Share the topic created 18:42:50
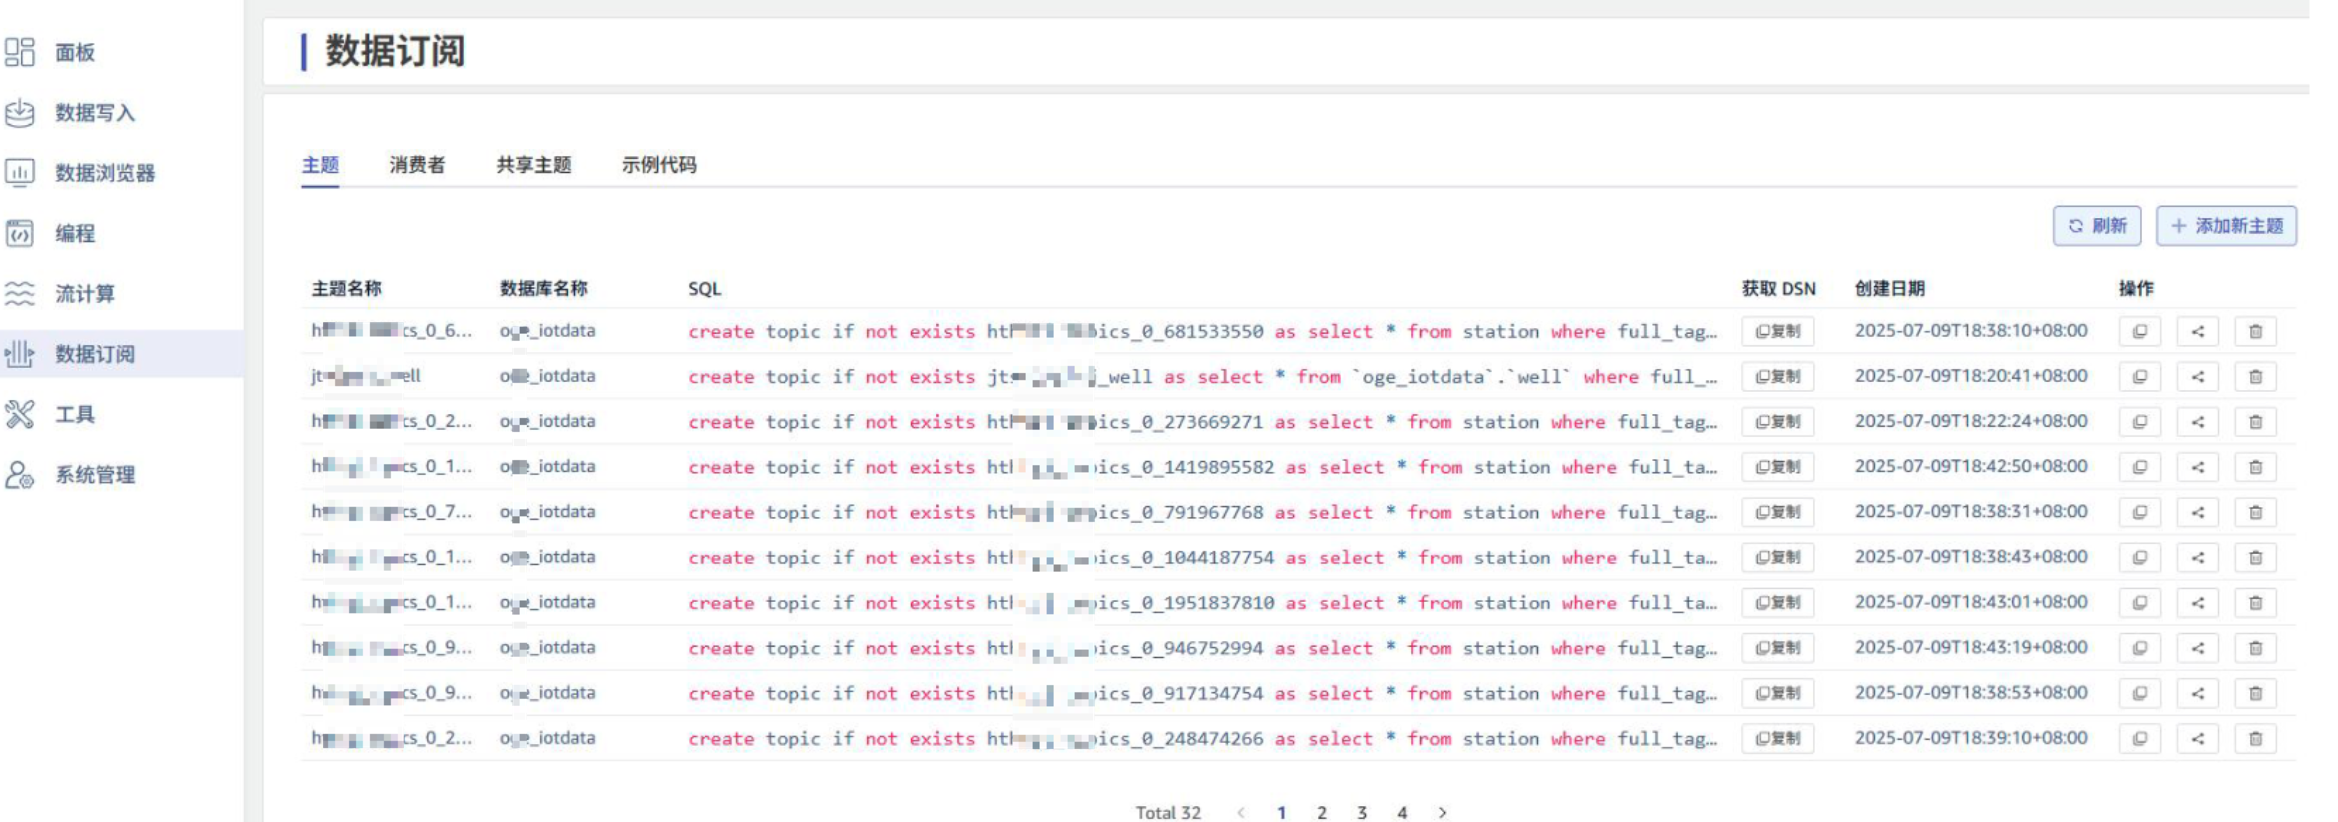This screenshot has height=822, width=2338. tap(2198, 467)
